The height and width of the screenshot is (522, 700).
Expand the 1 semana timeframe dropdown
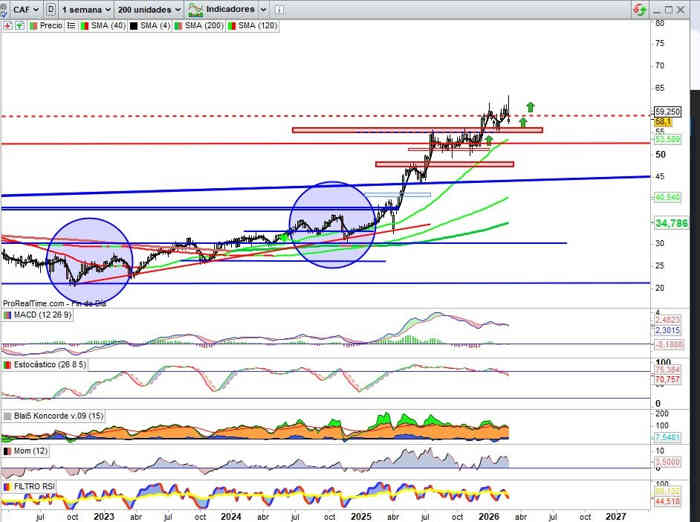(x=84, y=9)
